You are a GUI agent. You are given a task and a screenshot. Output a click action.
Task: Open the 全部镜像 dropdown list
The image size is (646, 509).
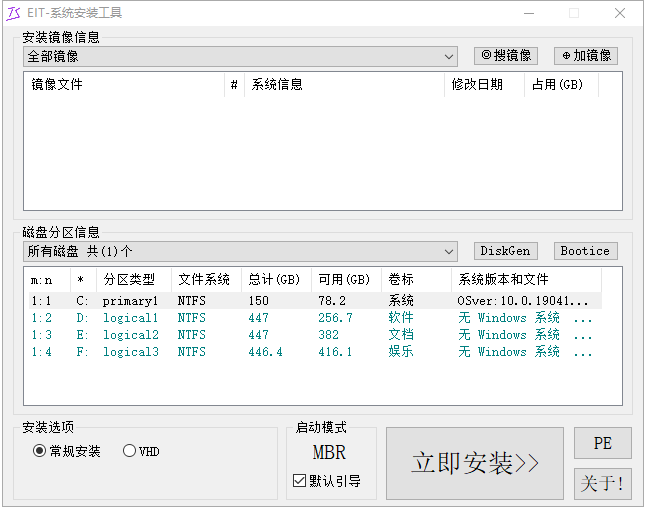coord(241,56)
